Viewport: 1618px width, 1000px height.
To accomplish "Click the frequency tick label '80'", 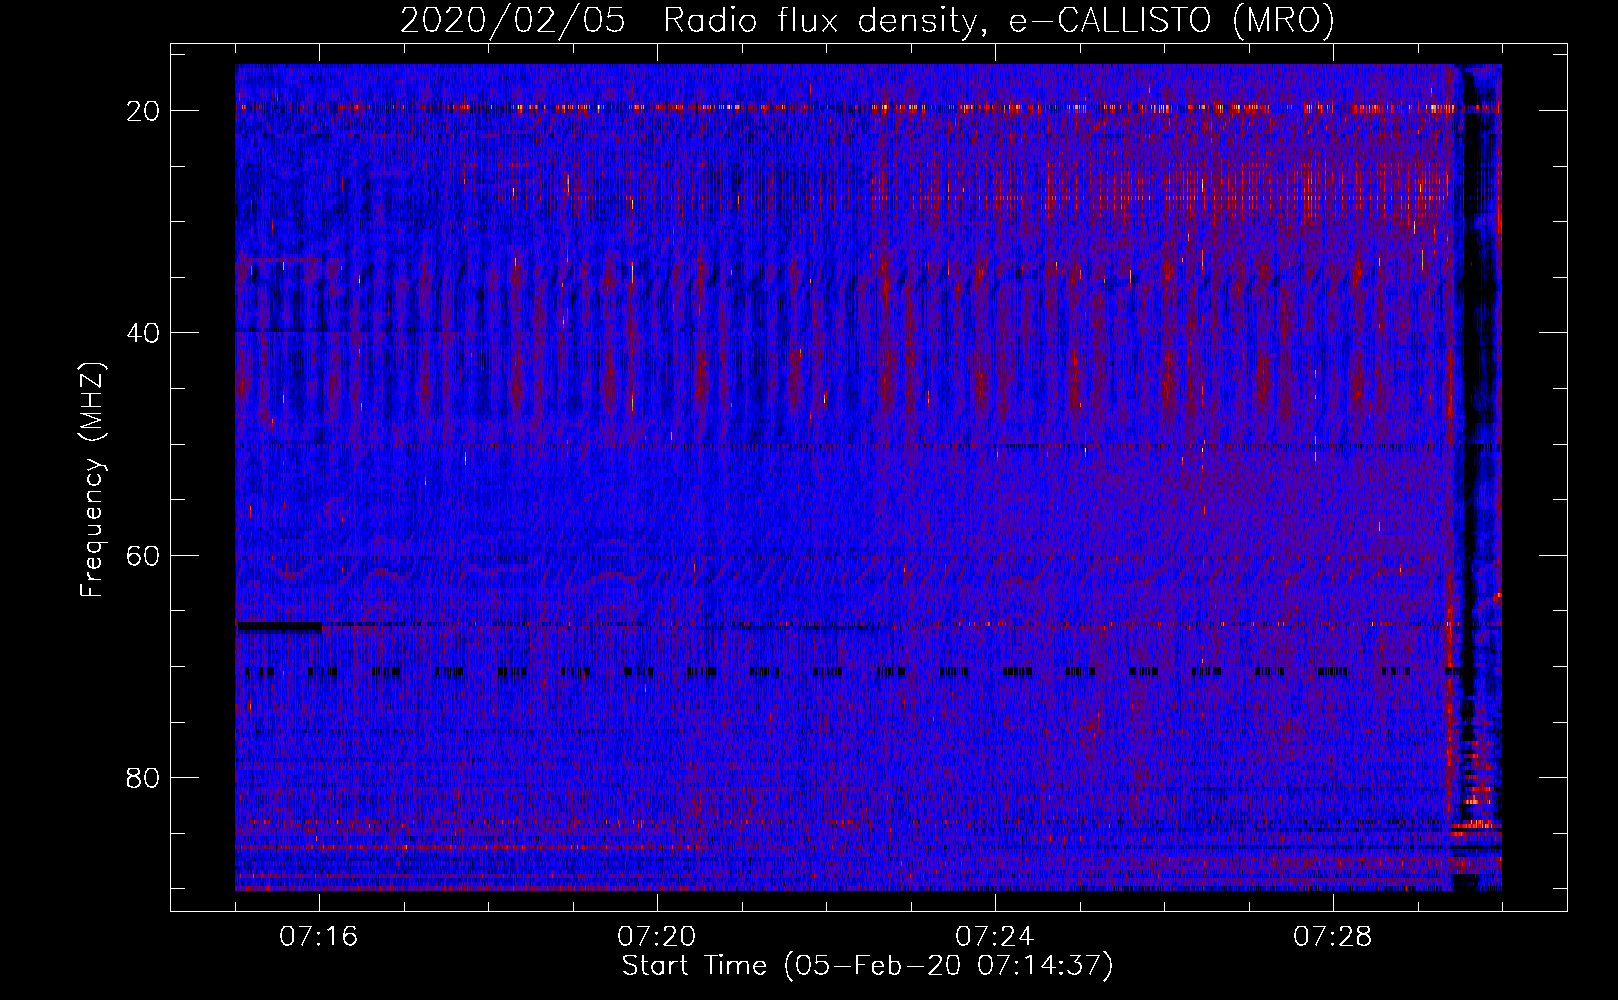I will click(x=144, y=777).
